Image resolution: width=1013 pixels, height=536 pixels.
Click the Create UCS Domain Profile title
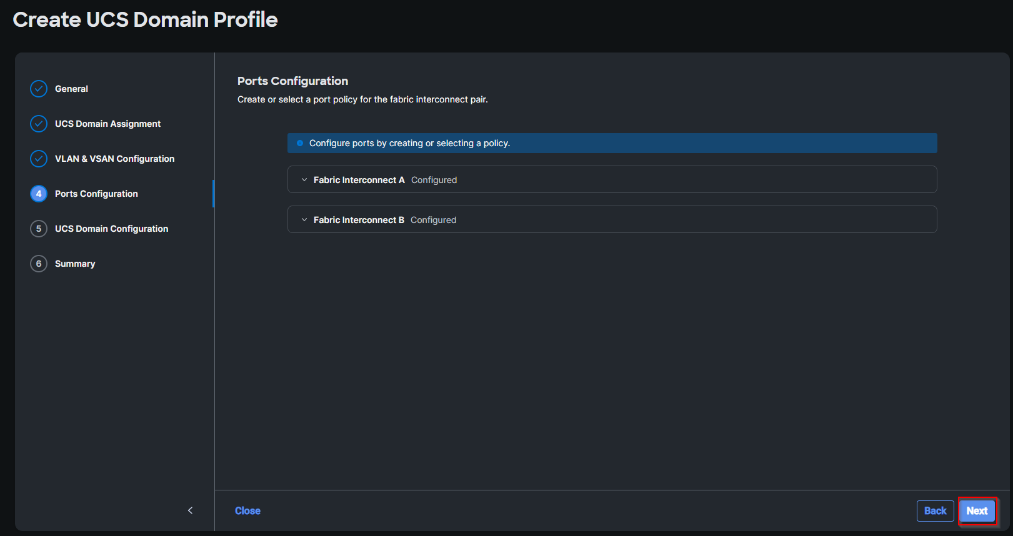click(145, 20)
